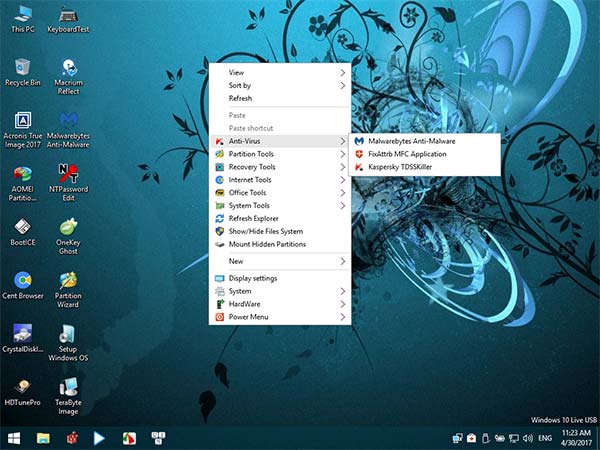Launch FixAttrb MFC Application
The width and height of the screenshot is (600, 450).
tap(424, 154)
